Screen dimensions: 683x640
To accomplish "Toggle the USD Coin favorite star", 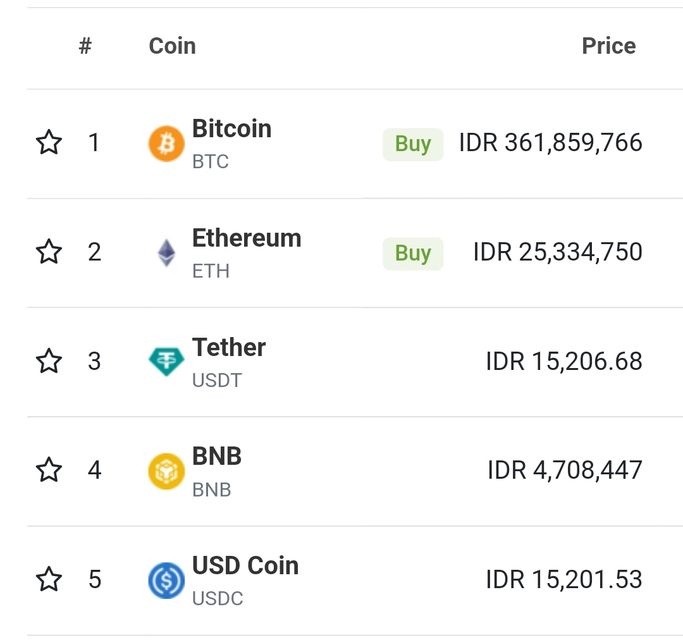I will pyautogui.click(x=49, y=579).
